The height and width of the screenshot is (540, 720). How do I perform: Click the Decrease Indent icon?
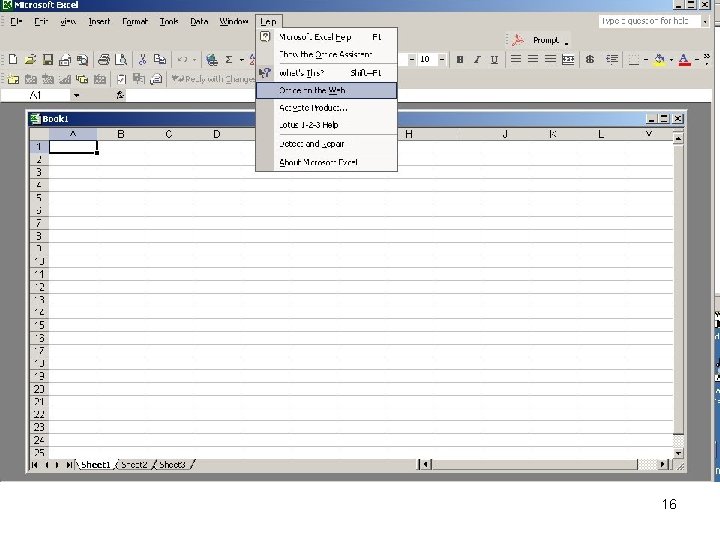[x=612, y=59]
